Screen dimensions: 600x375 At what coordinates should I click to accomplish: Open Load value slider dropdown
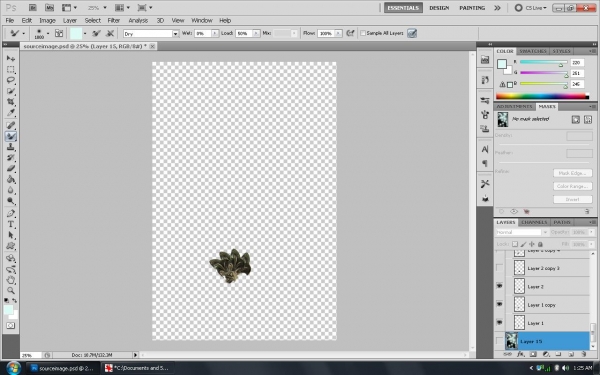click(256, 34)
